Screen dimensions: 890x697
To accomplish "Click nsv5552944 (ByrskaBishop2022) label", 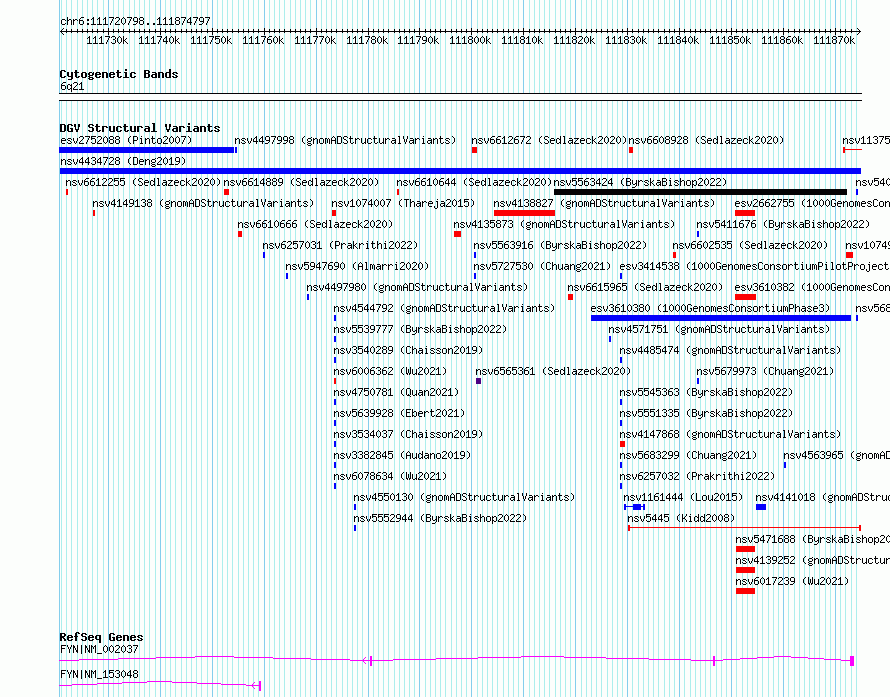I will [440, 518].
